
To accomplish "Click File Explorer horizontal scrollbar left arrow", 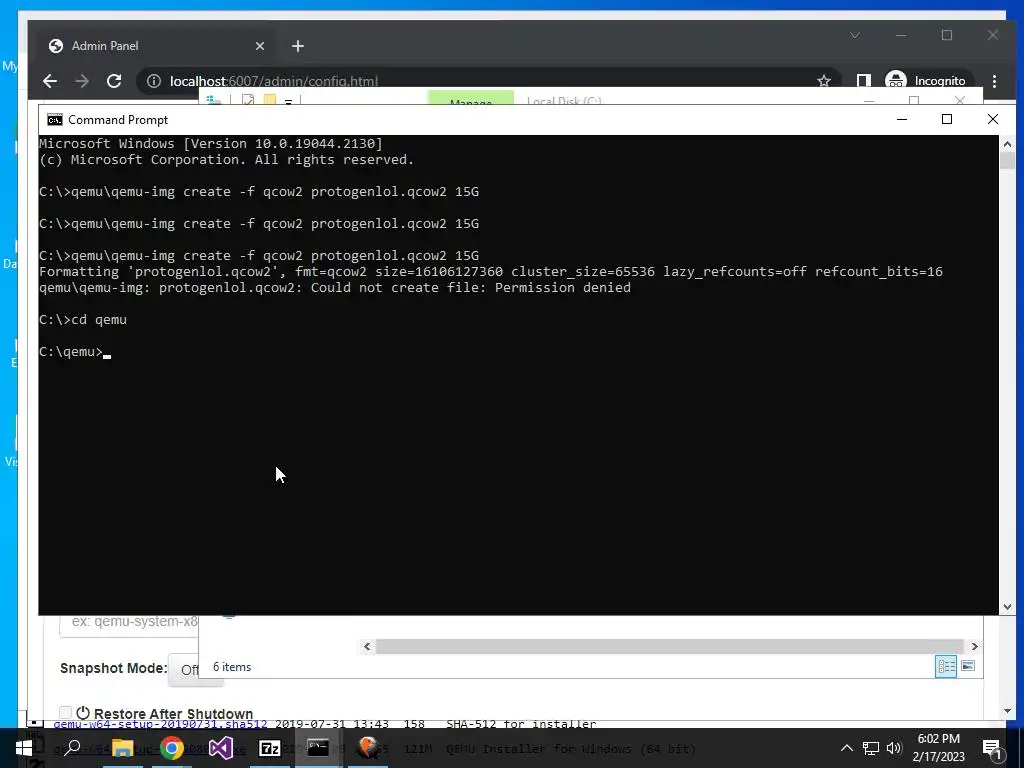I will pos(367,647).
